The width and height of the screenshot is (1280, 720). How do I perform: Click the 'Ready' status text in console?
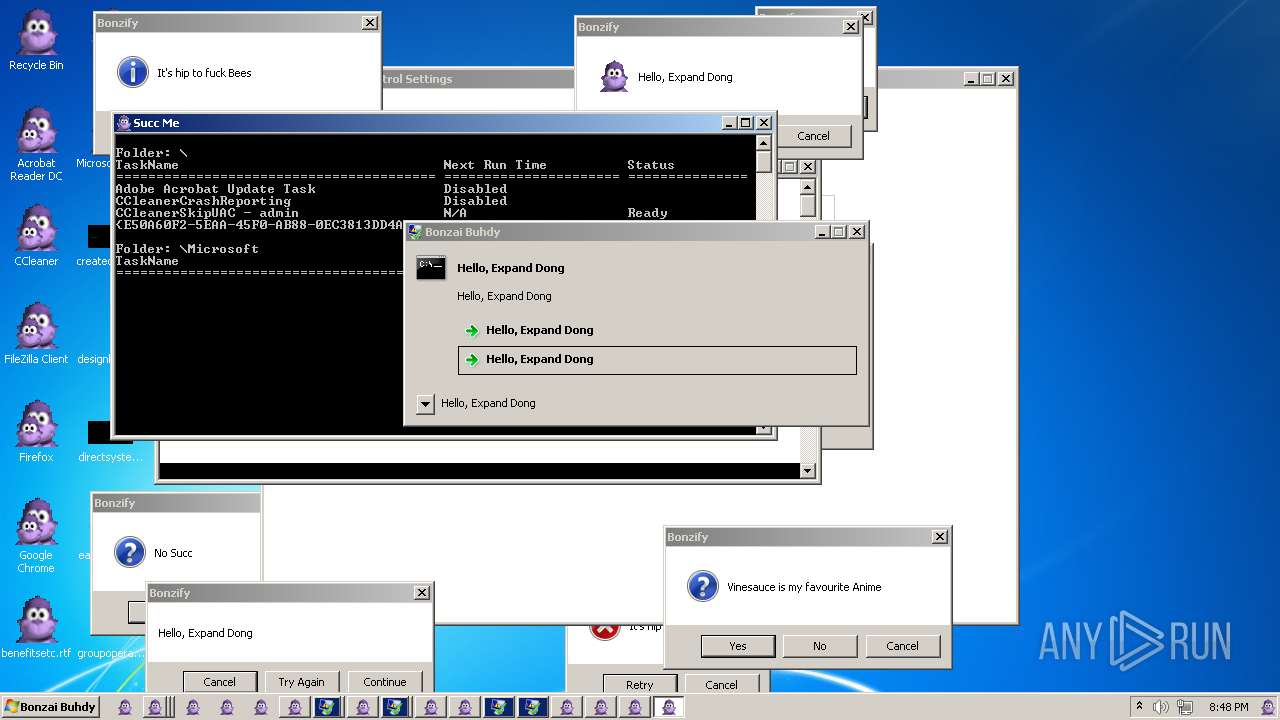click(x=647, y=213)
